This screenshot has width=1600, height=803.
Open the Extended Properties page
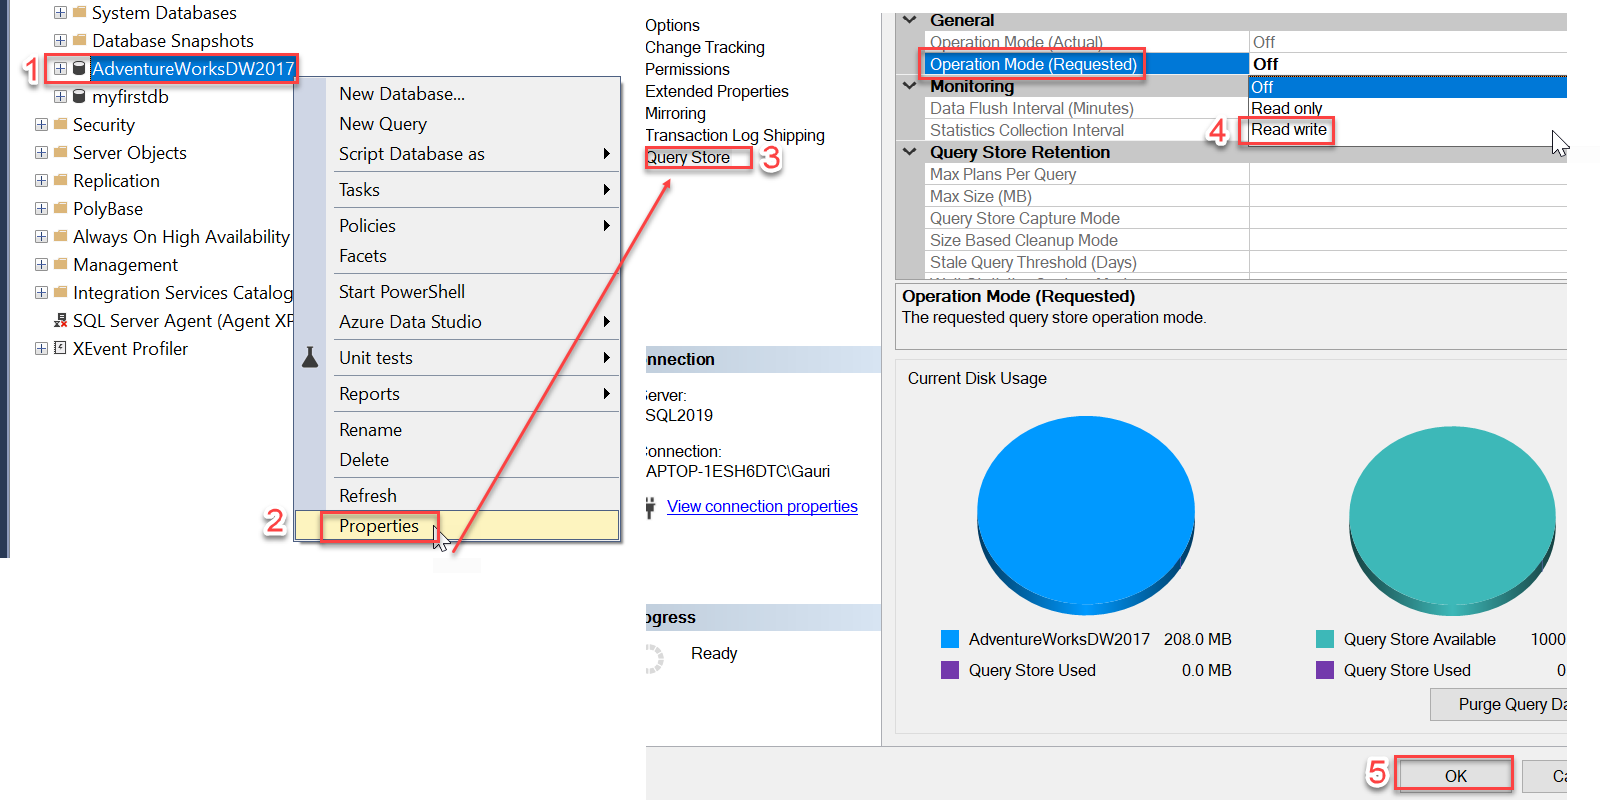pyautogui.click(x=717, y=91)
